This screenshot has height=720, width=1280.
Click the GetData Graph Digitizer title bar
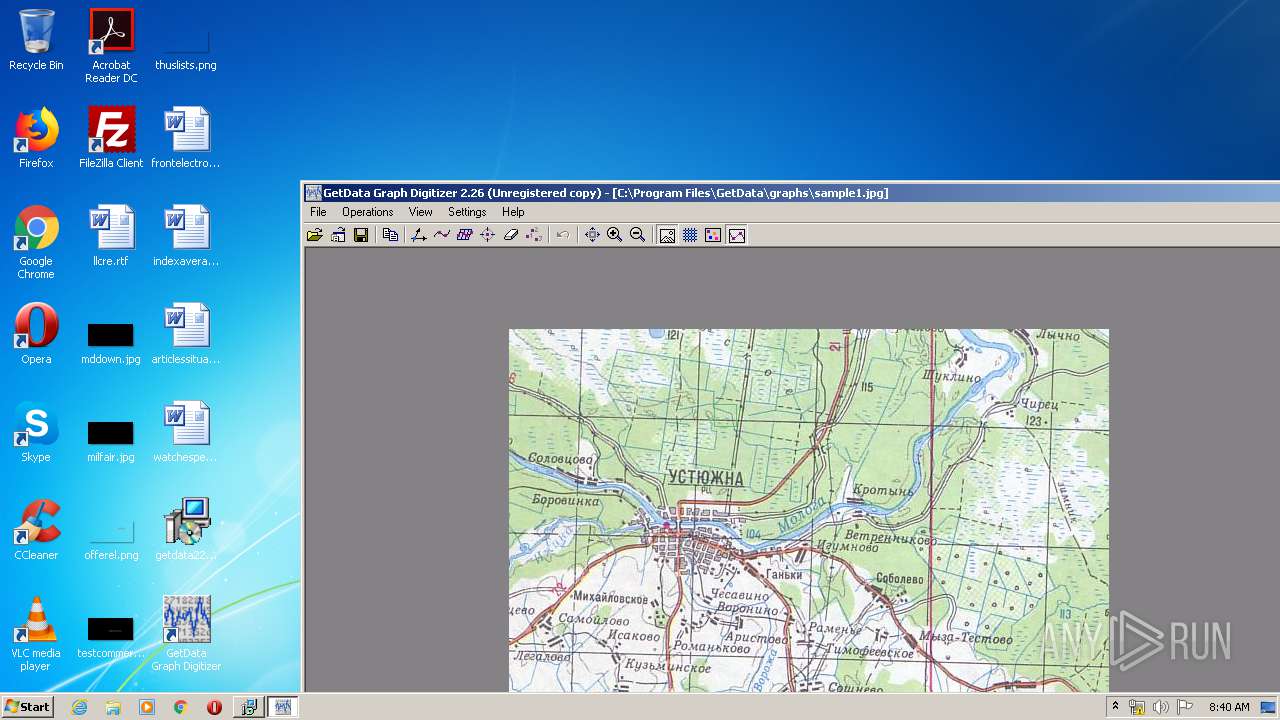point(790,193)
